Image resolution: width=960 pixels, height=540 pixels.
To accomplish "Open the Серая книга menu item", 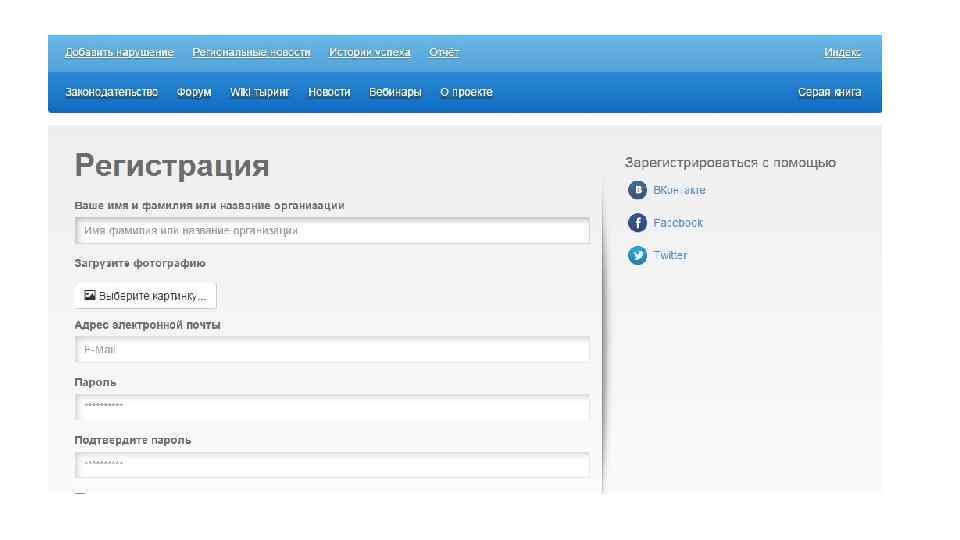I will click(x=830, y=92).
